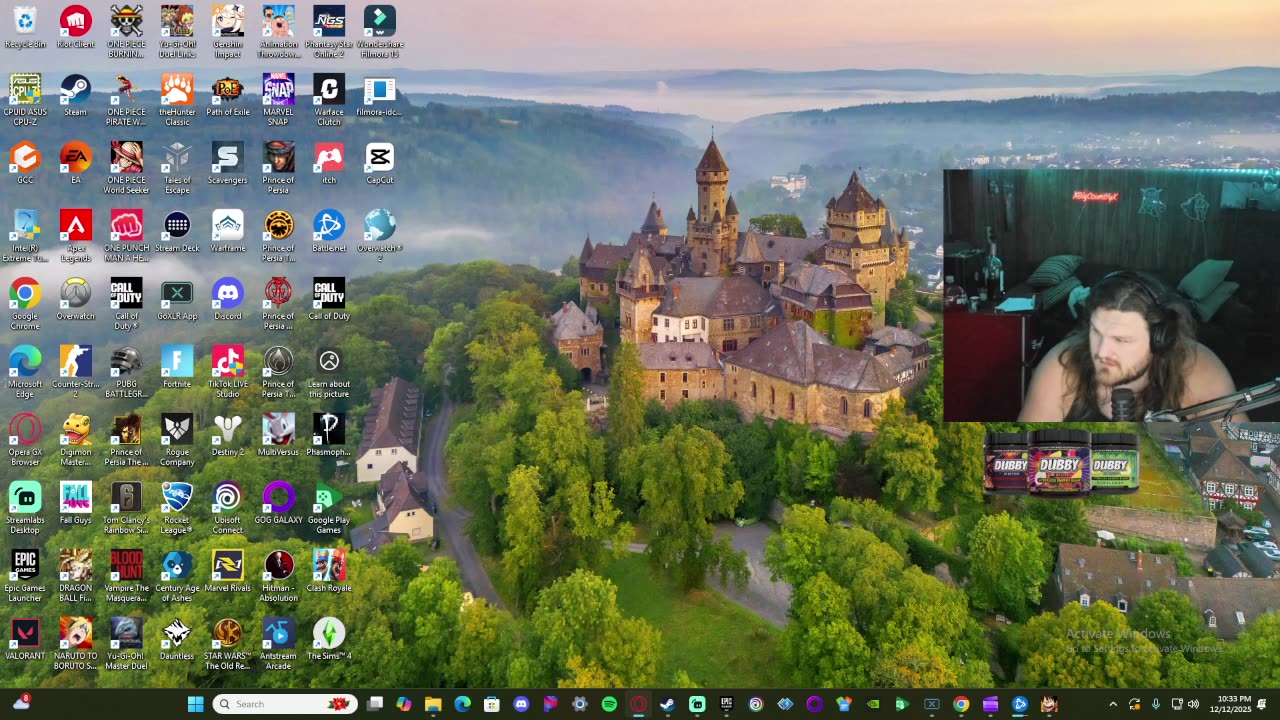Select the Marvel Rivals desktop icon

pos(227,572)
